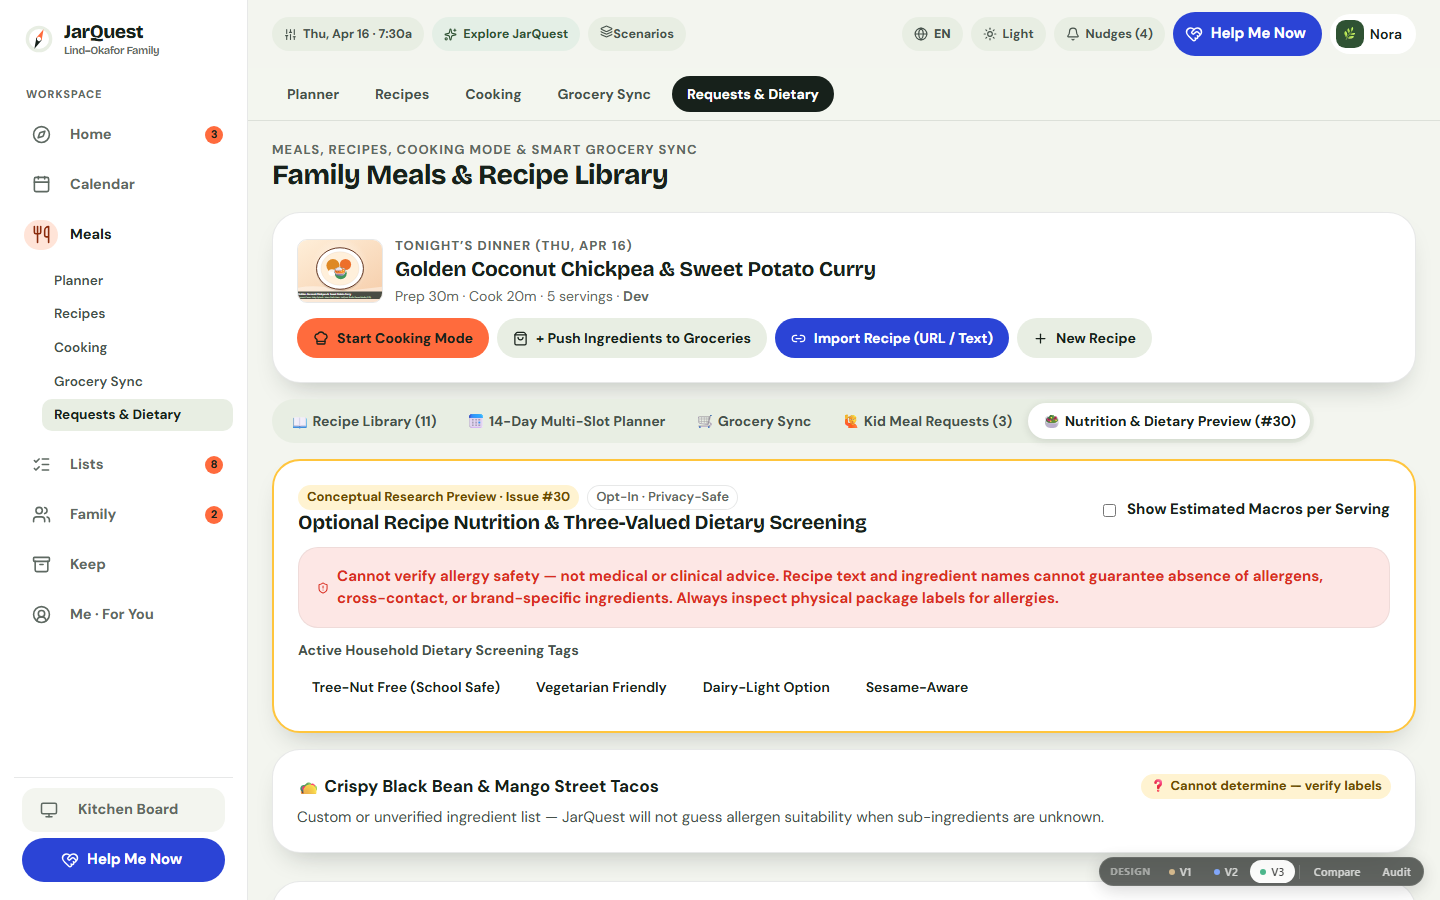Open the Kitchen Board display

click(123, 809)
